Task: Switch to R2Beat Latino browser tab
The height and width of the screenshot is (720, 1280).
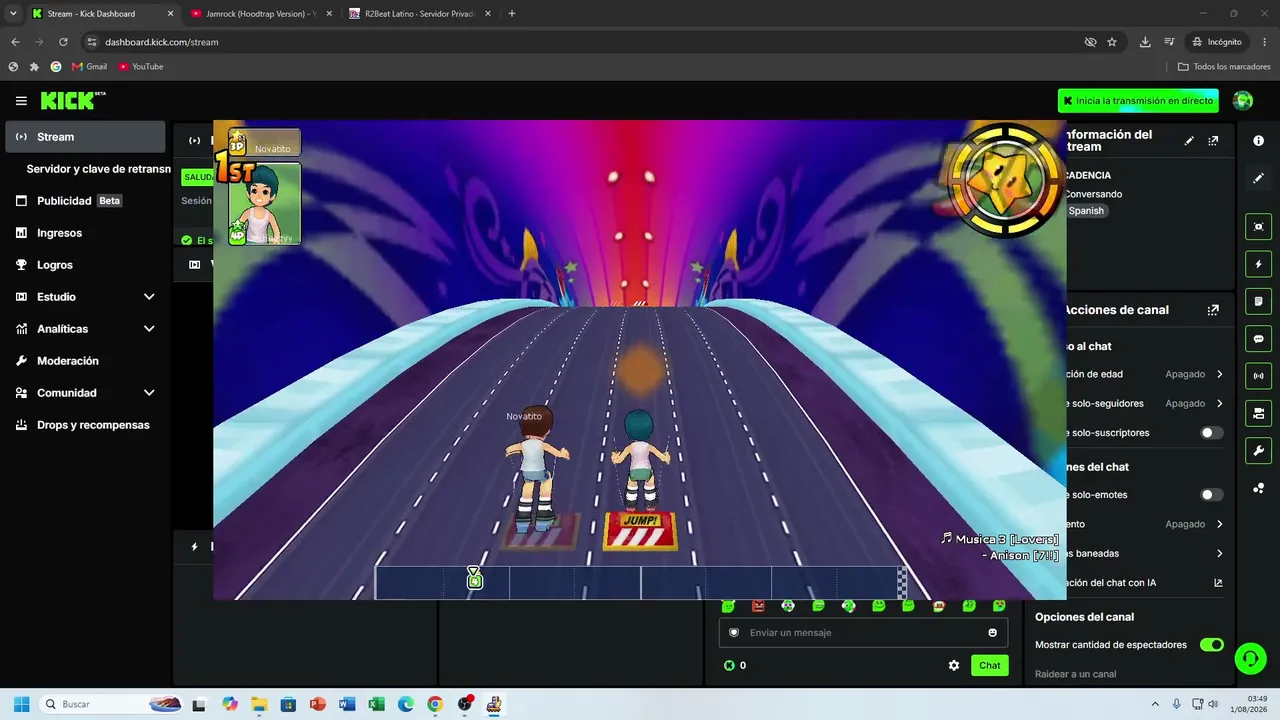Action: click(x=419, y=14)
